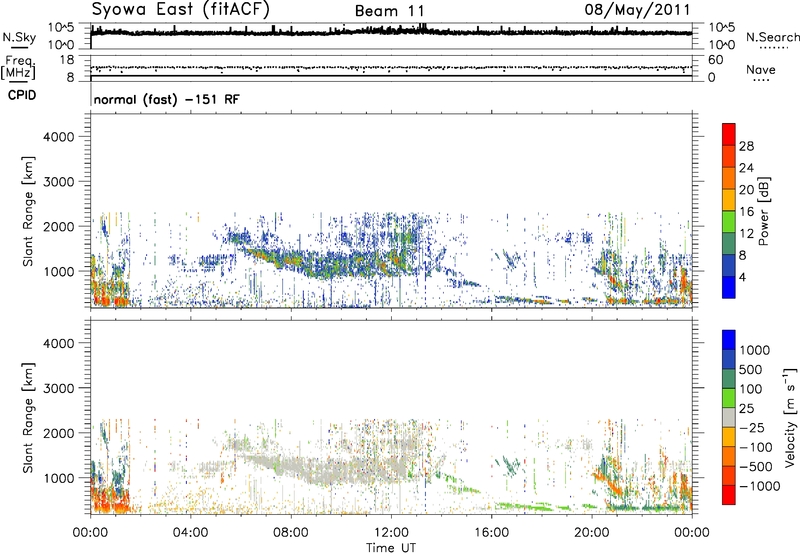Click the dark green 8–12 dB Power segment
The image size is (800, 554).
pyautogui.click(x=729, y=243)
